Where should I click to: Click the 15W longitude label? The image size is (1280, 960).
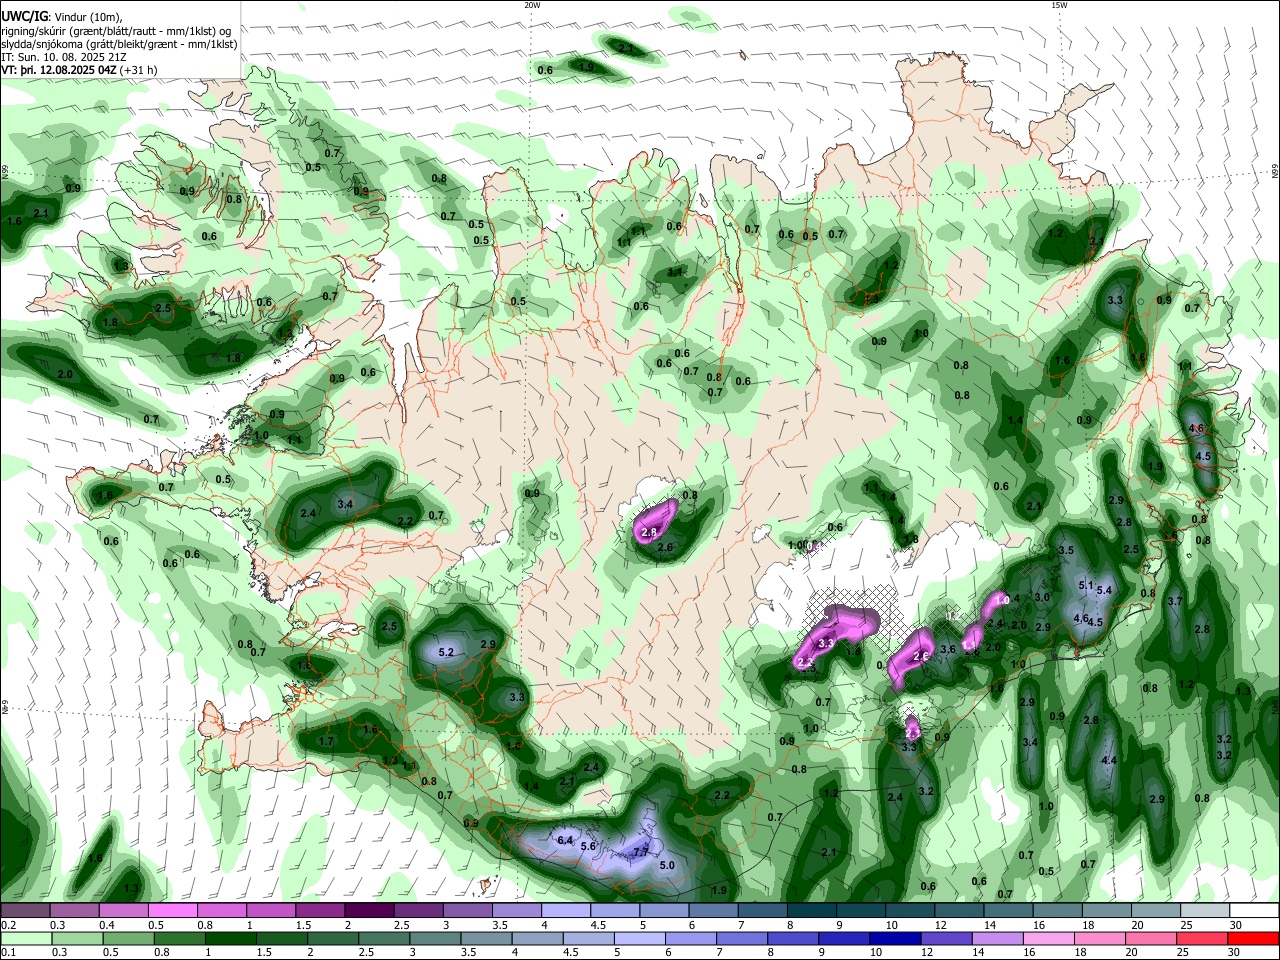(x=1059, y=5)
